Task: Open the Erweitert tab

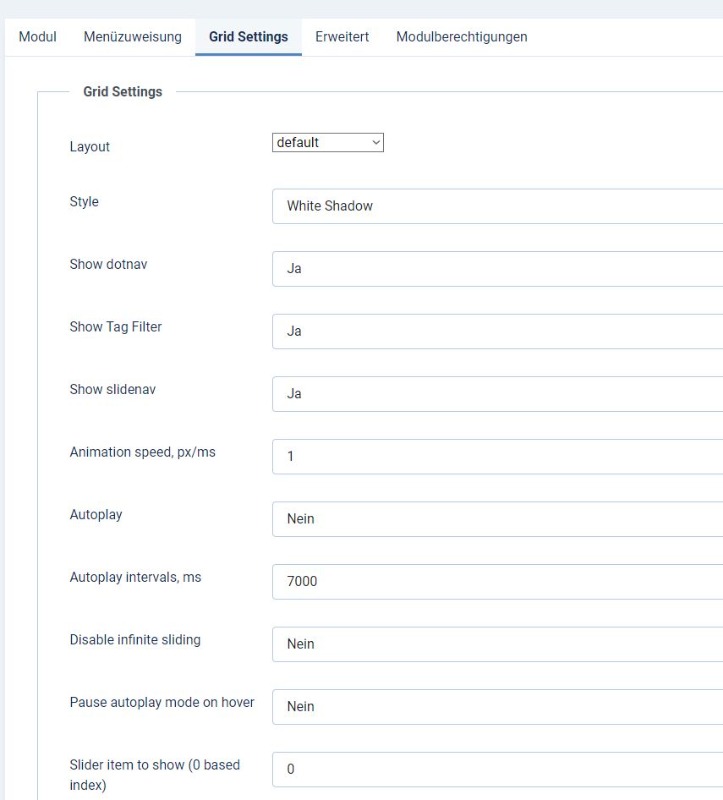Action: pyautogui.click(x=342, y=37)
